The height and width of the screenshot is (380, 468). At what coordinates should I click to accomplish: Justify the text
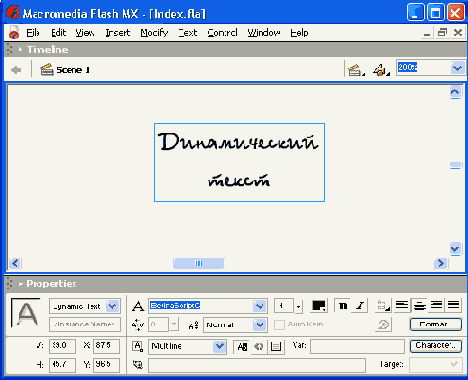pos(453,305)
